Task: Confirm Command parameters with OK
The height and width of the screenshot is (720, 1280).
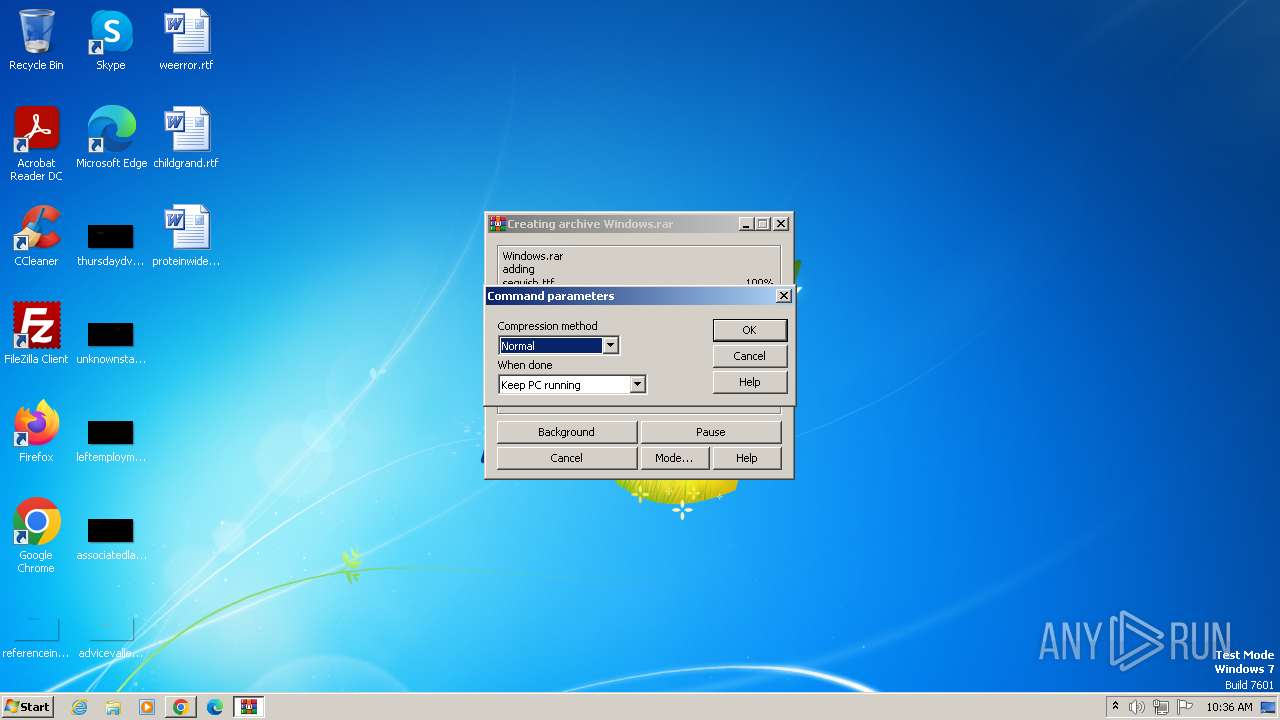Action: point(750,330)
